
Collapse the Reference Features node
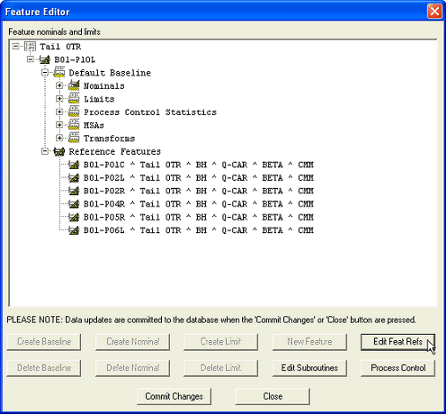[x=45, y=152]
